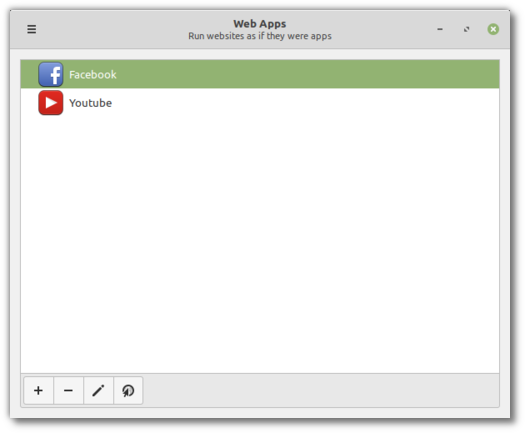
Task: Close the Web Apps window
Action: [493, 29]
